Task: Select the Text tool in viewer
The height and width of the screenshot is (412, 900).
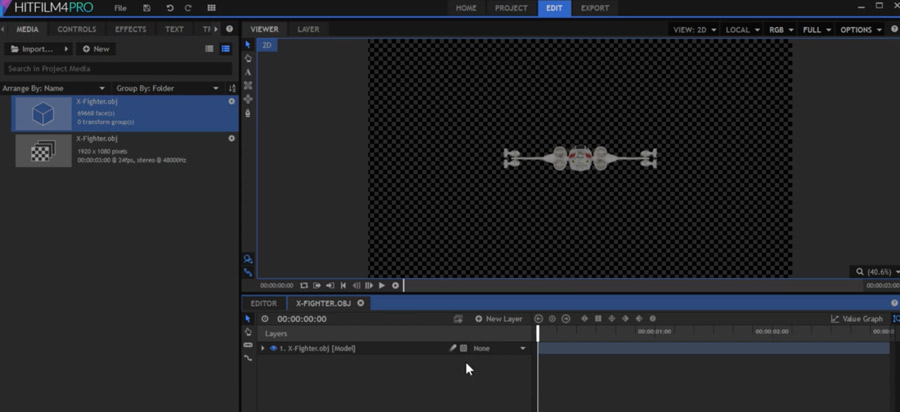Action: coord(248,72)
